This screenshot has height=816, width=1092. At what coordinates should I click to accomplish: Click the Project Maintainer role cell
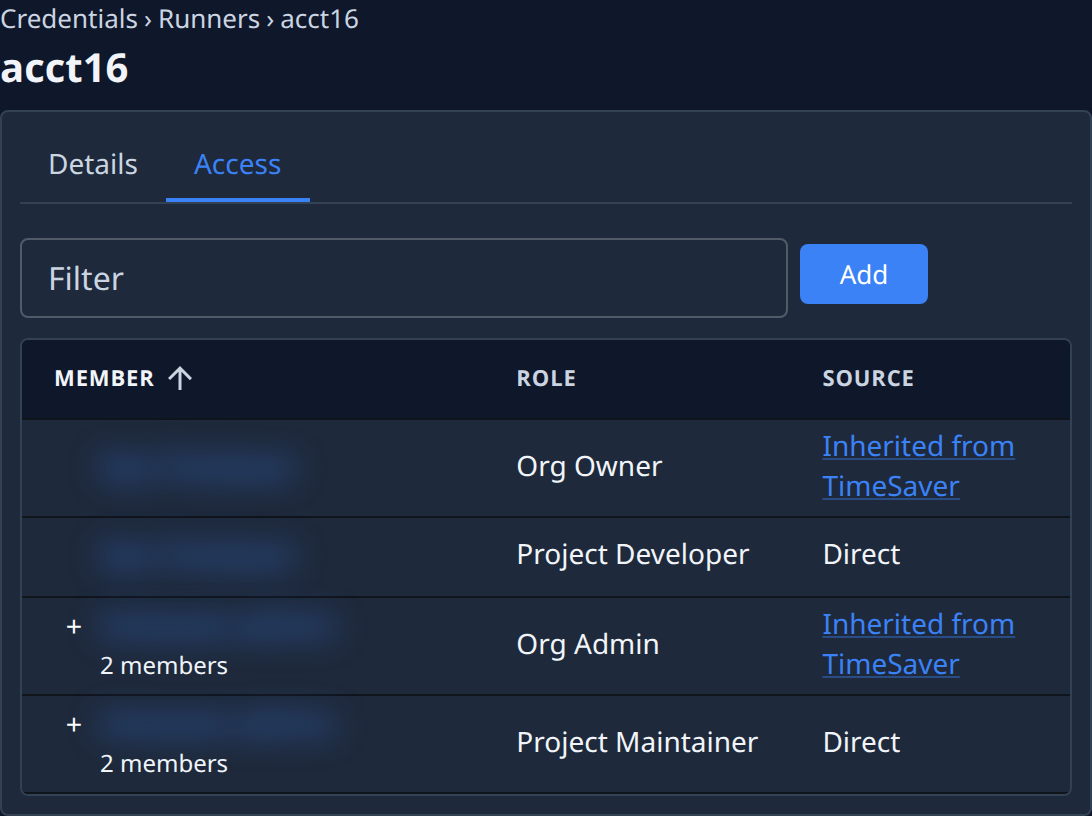[x=637, y=742]
